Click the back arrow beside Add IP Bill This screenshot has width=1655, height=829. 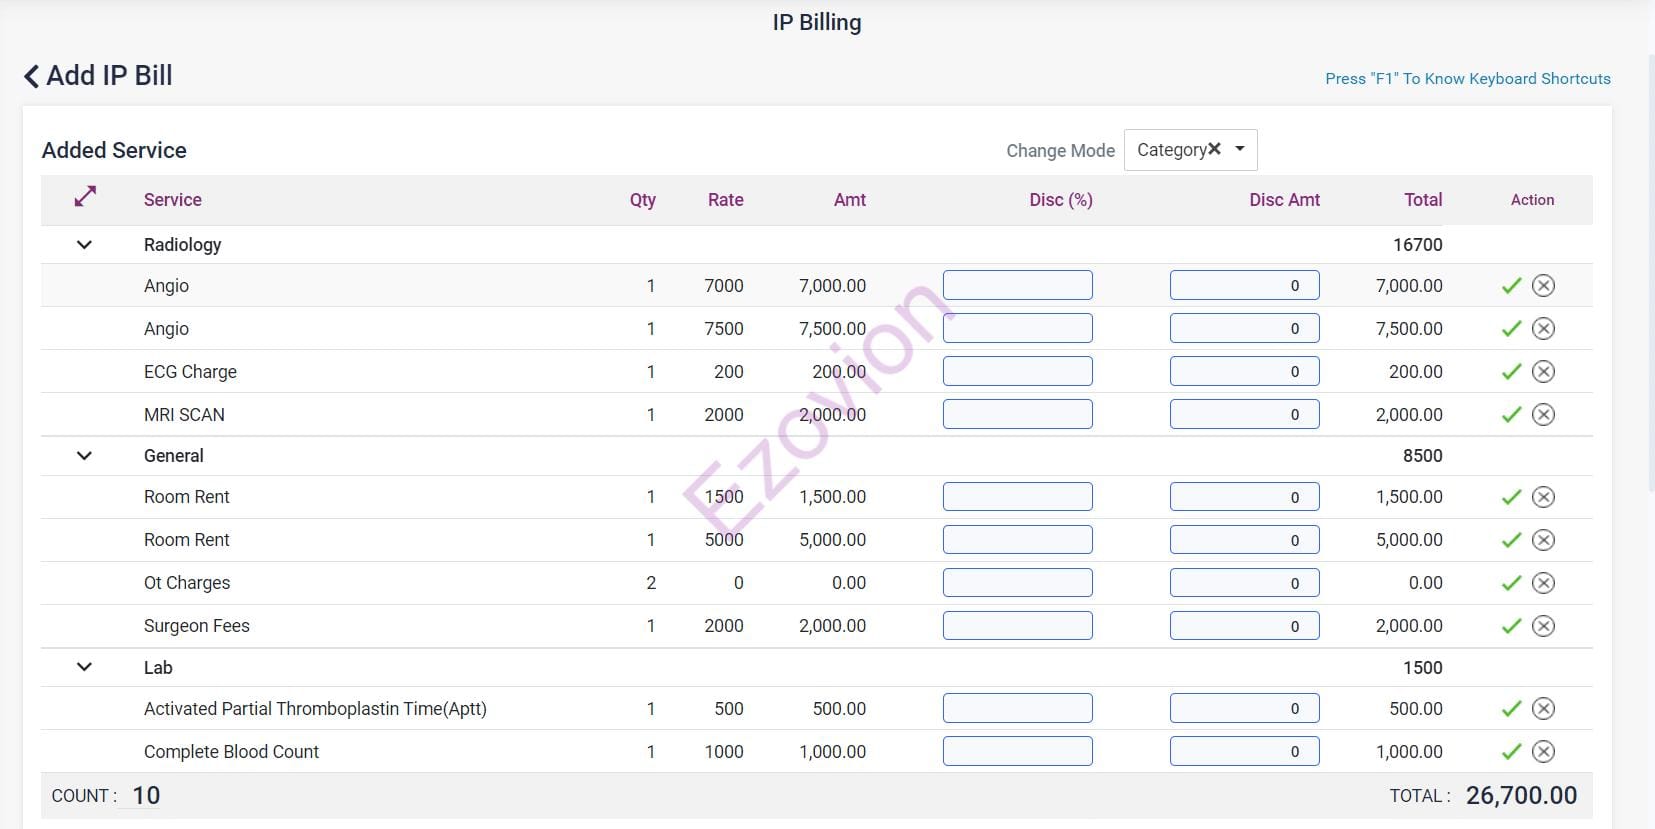[x=32, y=76]
